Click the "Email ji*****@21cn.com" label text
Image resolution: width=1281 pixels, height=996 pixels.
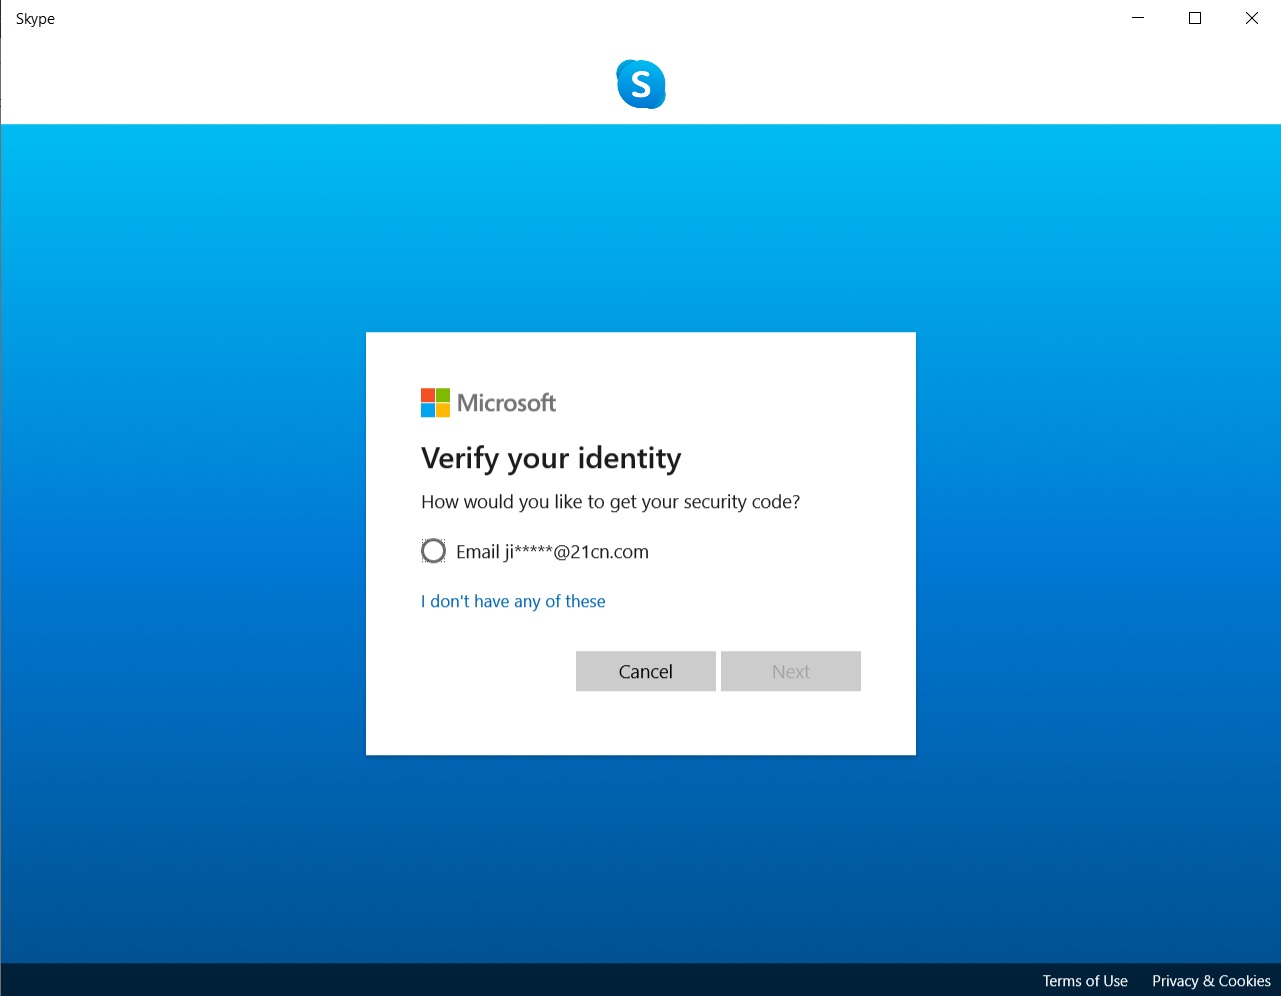pos(552,552)
